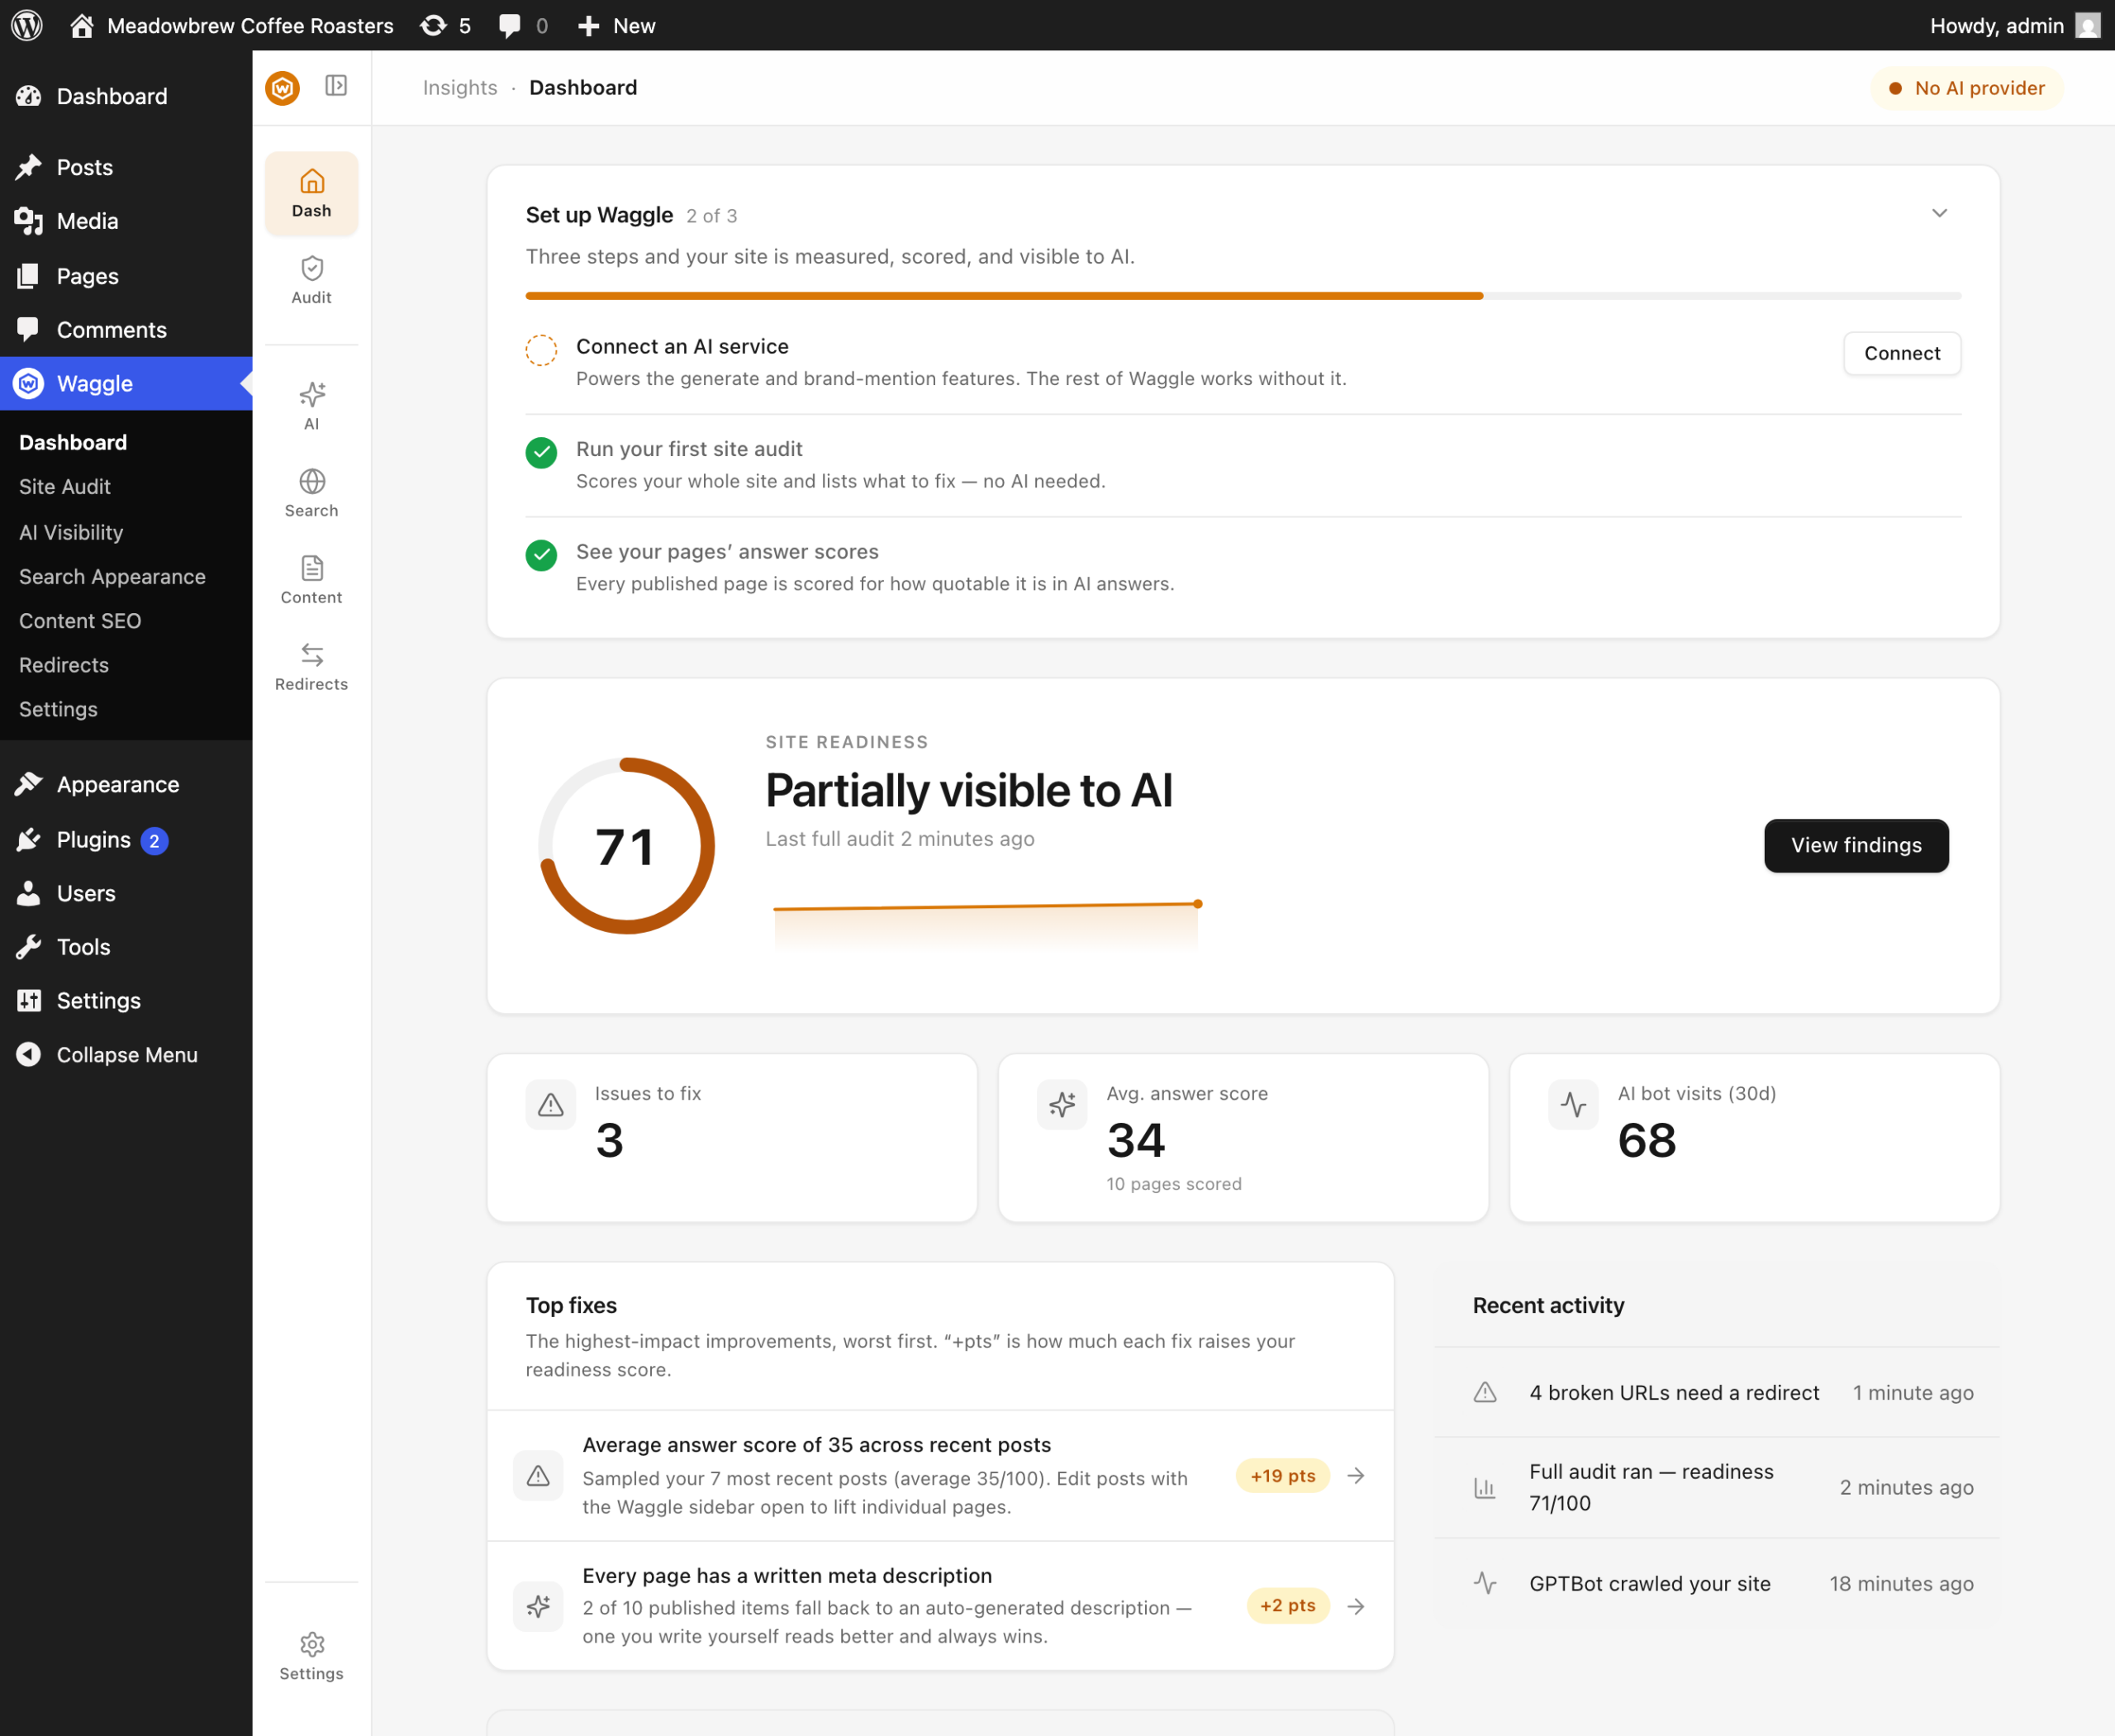2115x1736 pixels.
Task: Open the Pages menu
Action: tap(126, 276)
